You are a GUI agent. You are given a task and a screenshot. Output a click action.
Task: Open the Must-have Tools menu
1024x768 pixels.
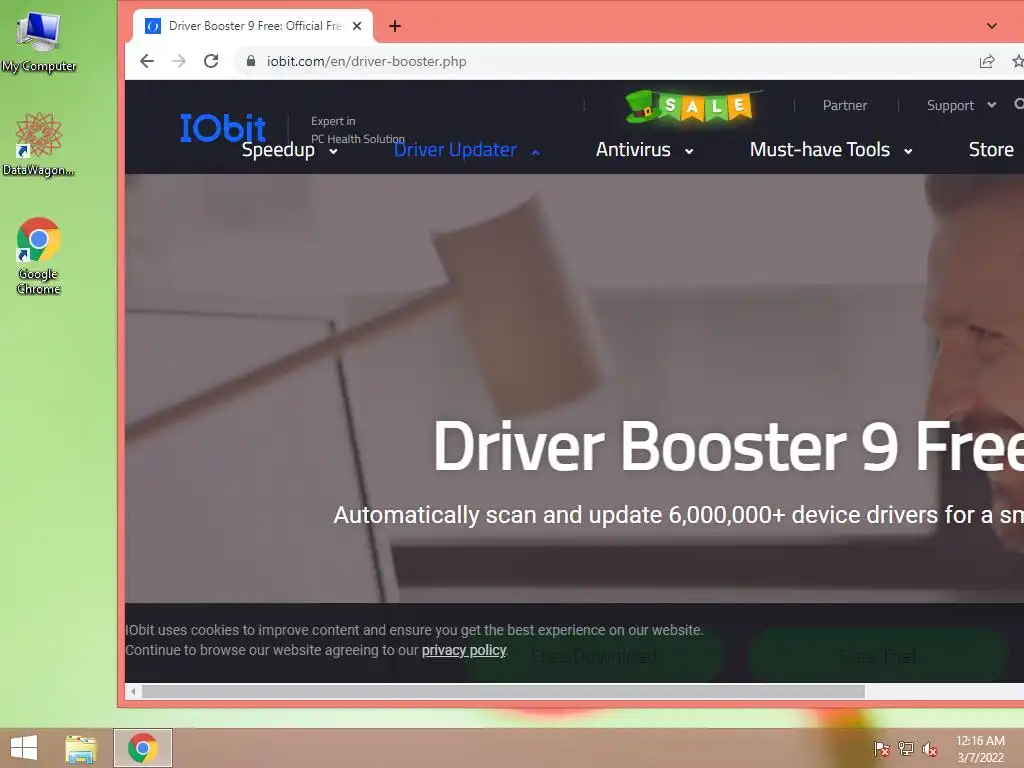point(820,150)
